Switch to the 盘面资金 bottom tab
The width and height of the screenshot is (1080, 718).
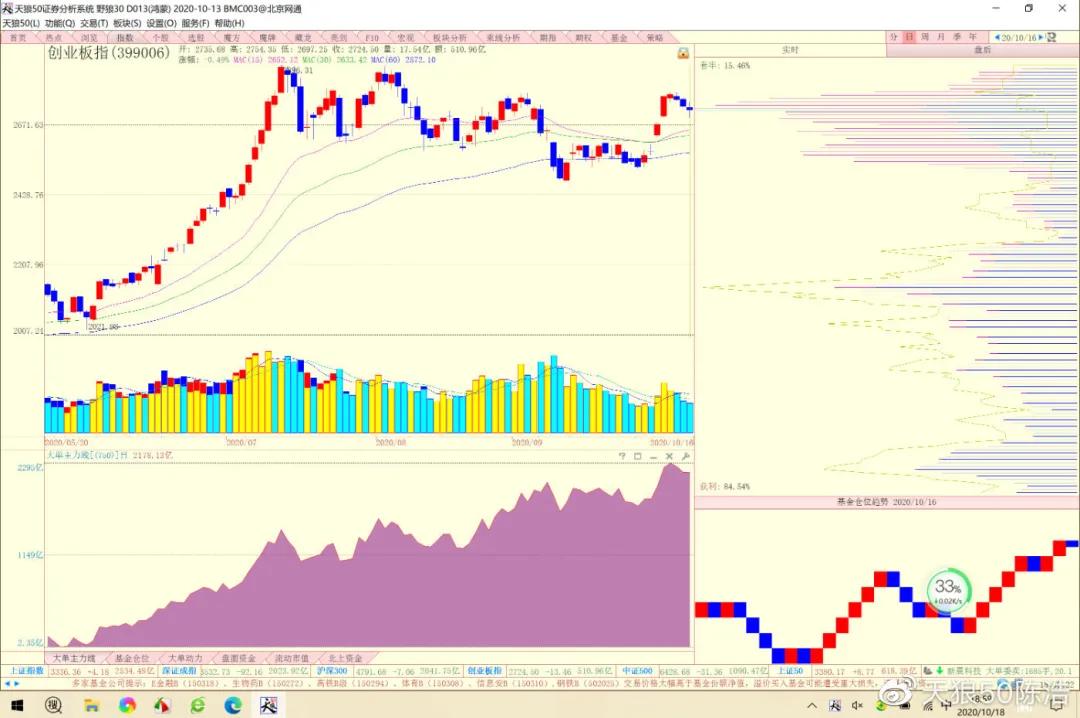pyautogui.click(x=238, y=658)
